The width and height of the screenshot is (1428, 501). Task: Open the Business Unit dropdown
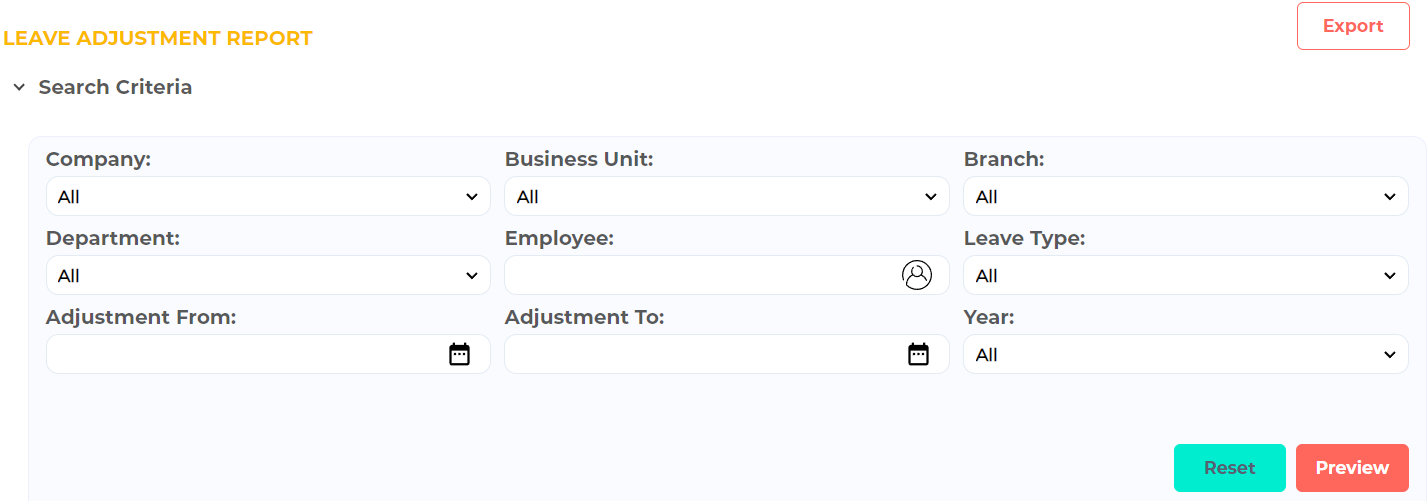click(x=727, y=196)
